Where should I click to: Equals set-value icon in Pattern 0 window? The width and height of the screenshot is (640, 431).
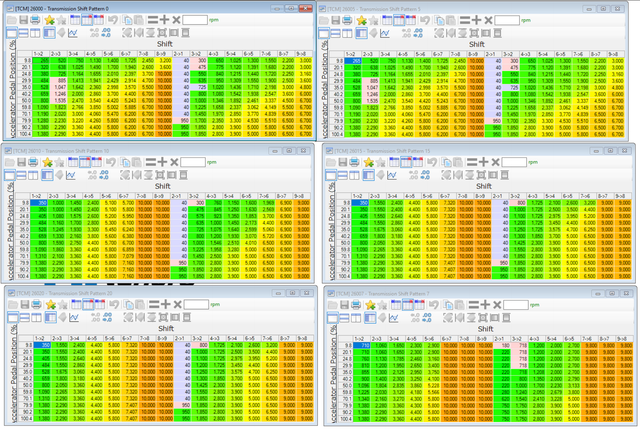153,20
